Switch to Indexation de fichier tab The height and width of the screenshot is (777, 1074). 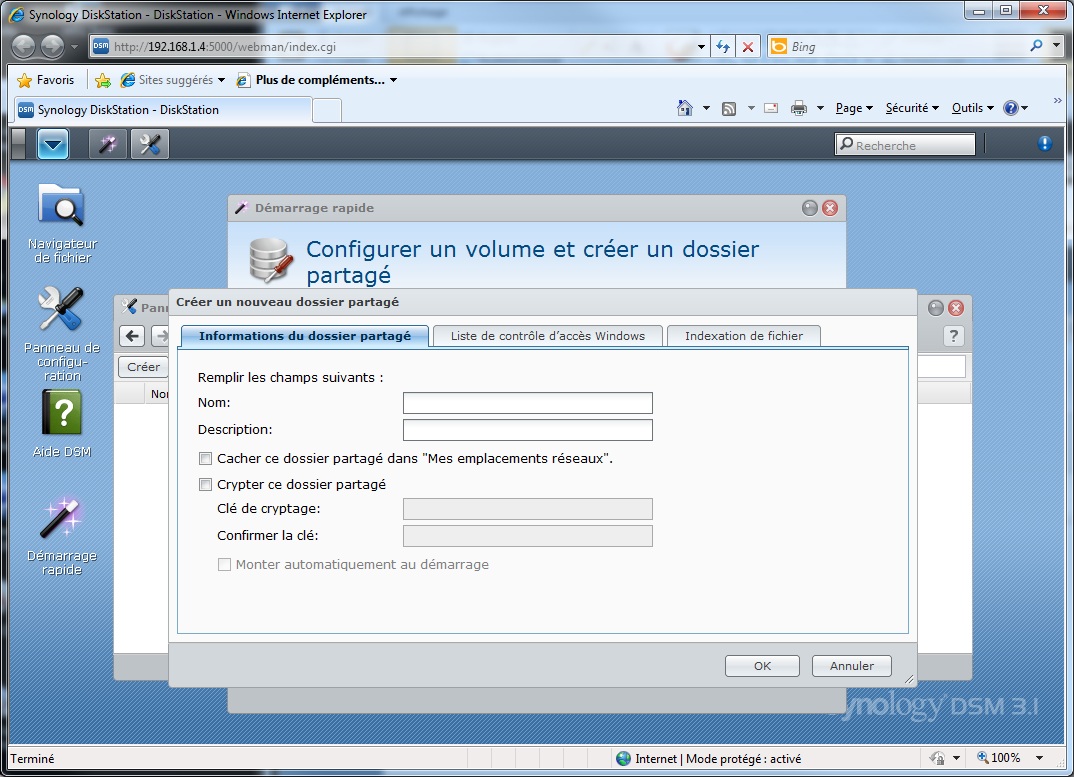(x=744, y=336)
